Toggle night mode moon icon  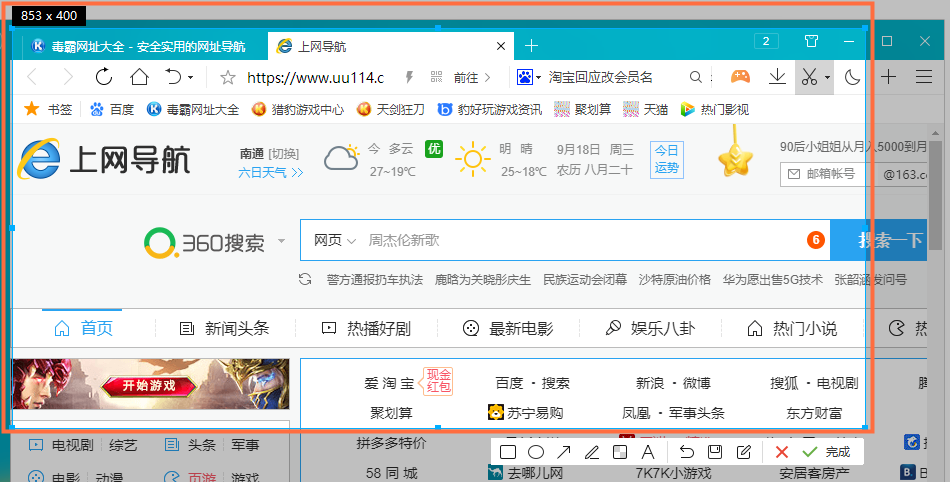[853, 77]
